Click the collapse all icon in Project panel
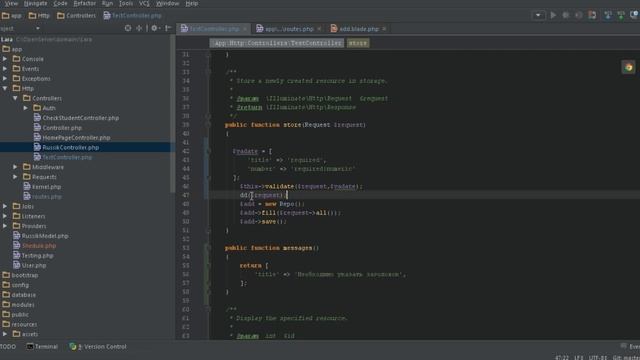Viewport: 640px width, 360px height. tap(139, 28)
